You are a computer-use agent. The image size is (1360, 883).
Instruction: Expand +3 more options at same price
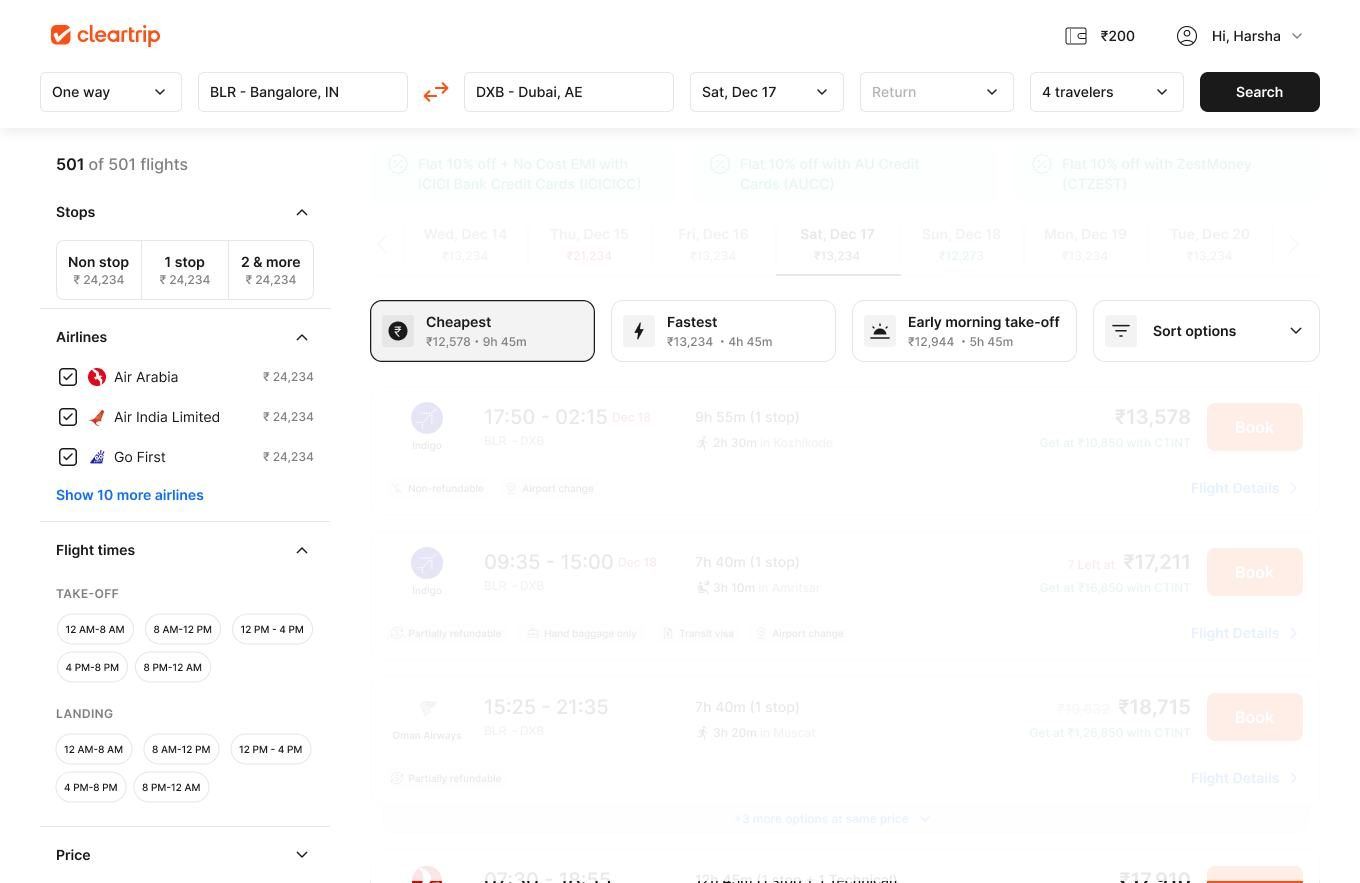pos(832,819)
